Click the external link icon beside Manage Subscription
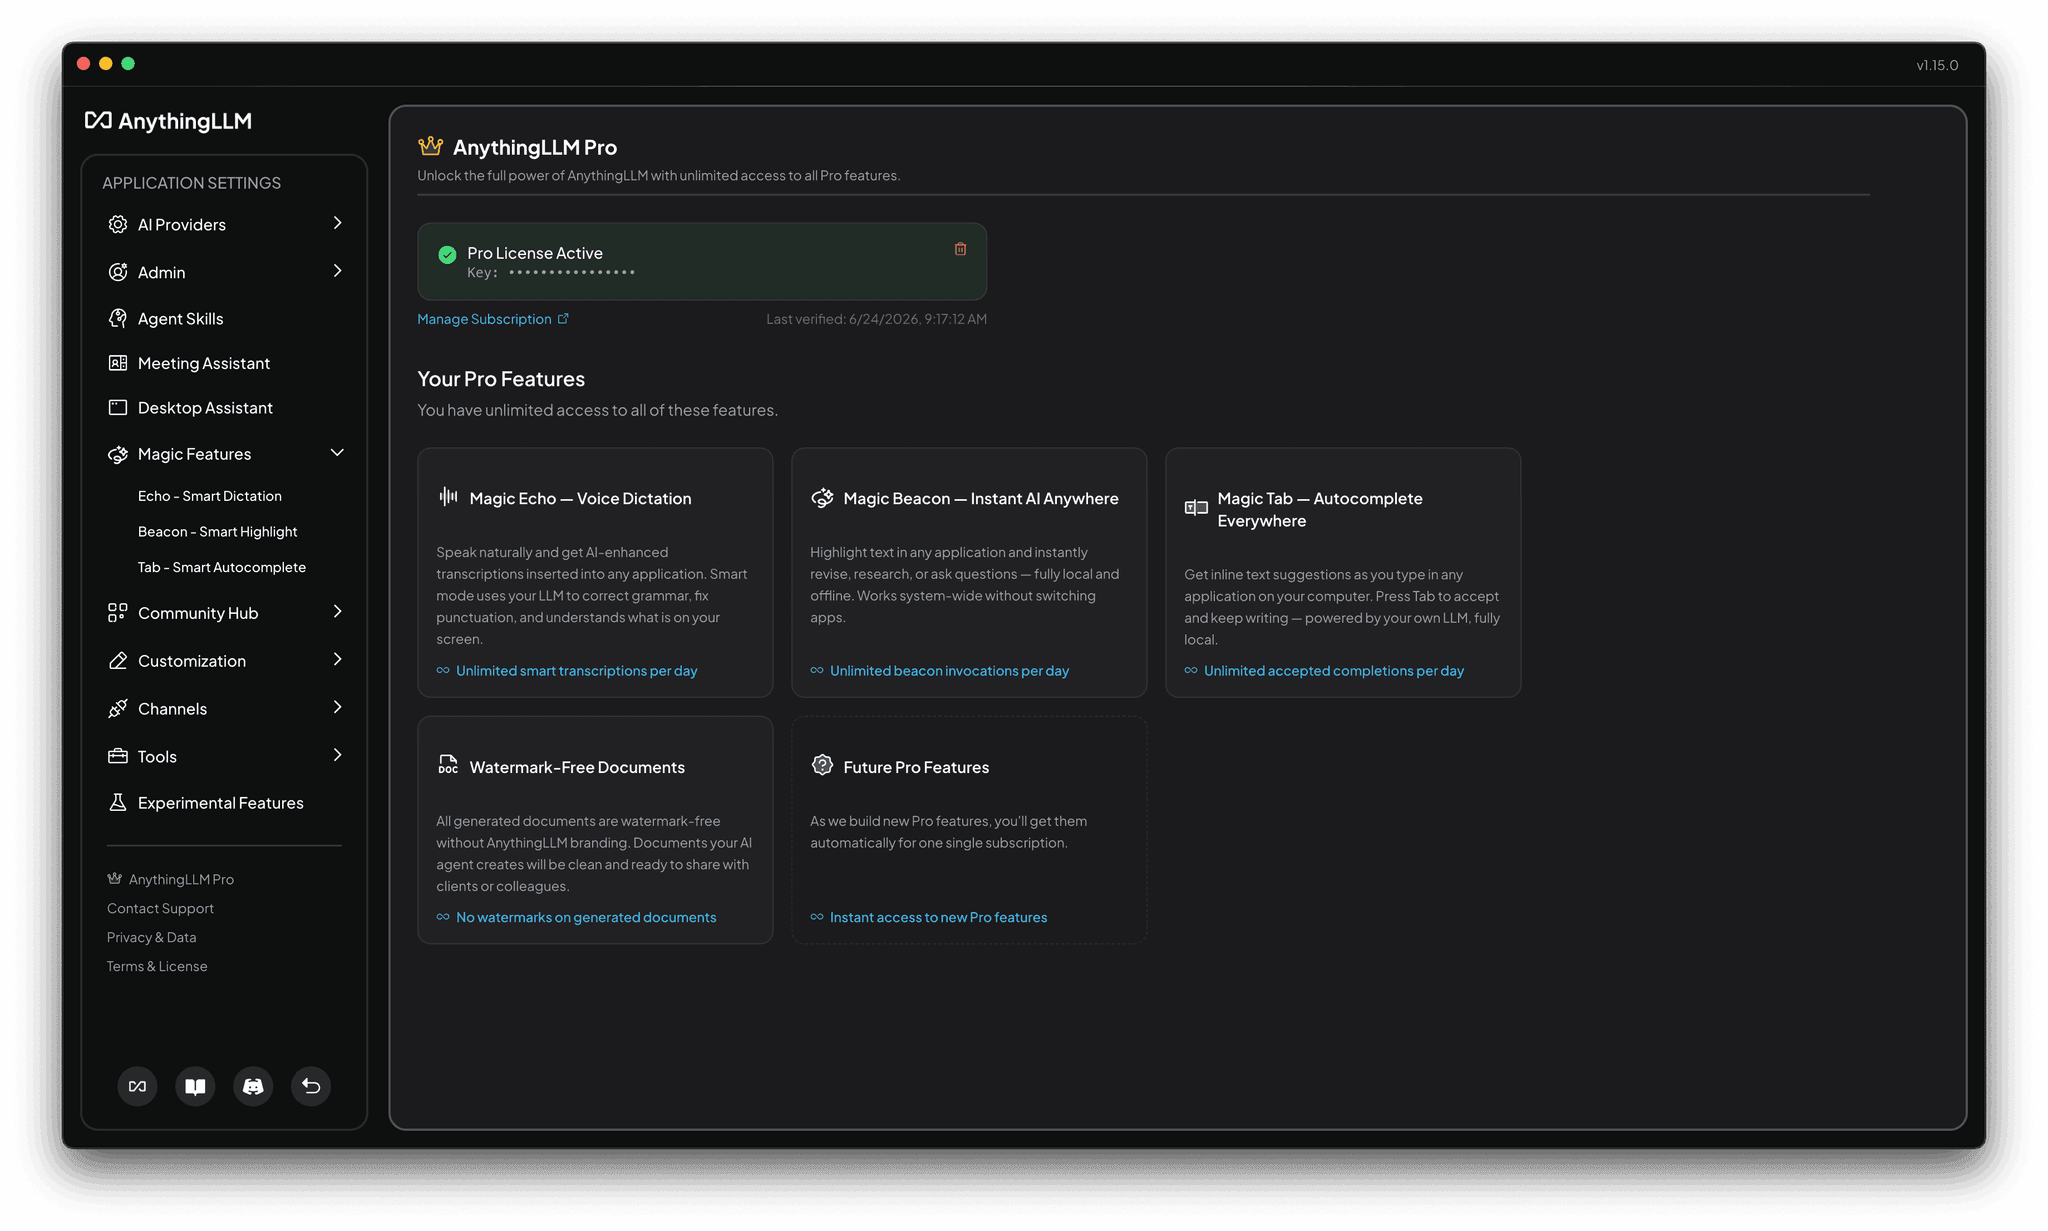Viewport: 2048px width, 1231px height. click(563, 319)
